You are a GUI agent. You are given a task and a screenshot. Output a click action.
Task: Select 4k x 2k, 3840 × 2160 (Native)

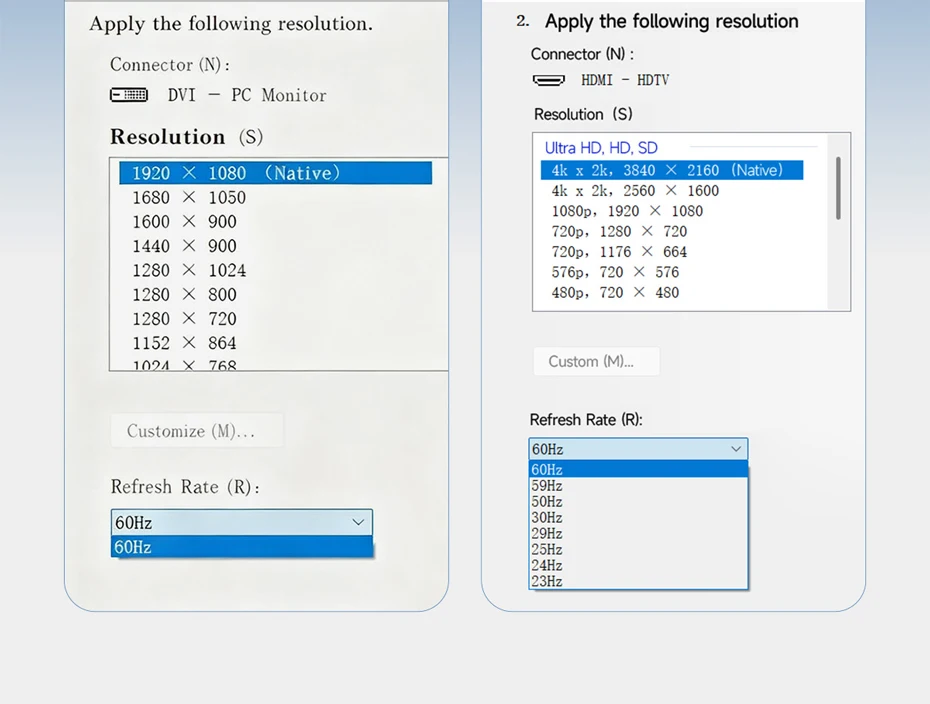tap(672, 170)
